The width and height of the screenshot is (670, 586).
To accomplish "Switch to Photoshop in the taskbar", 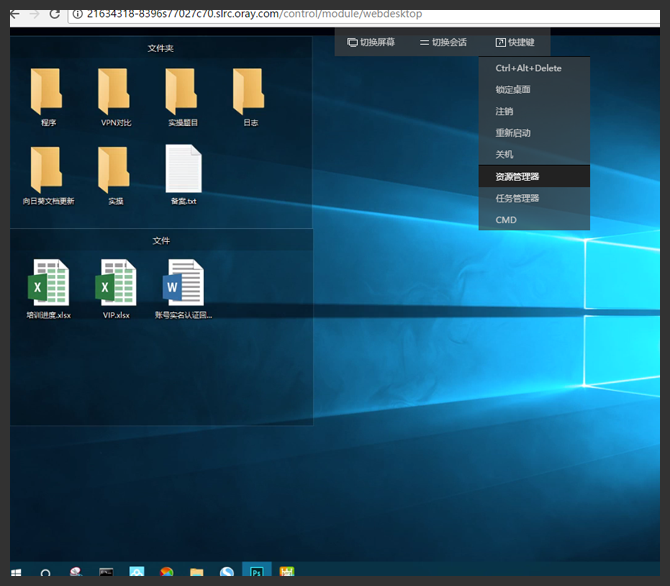I will pos(257,571).
